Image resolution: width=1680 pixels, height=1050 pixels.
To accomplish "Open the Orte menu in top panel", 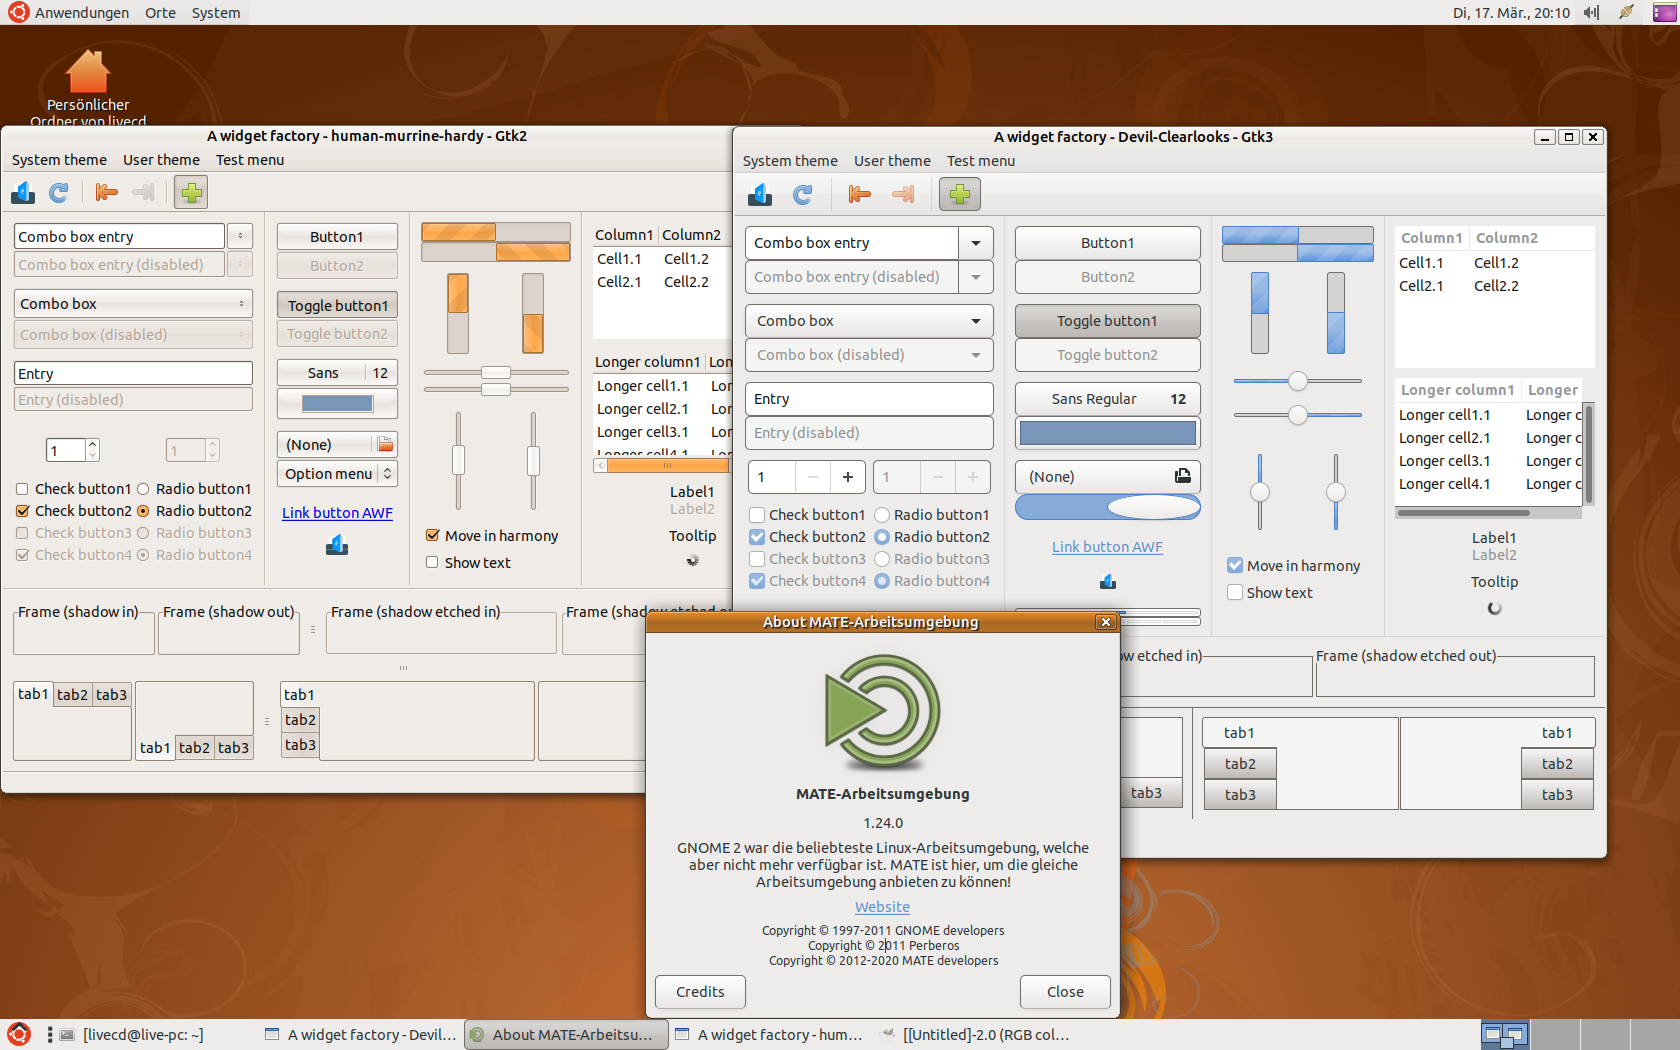I will (160, 13).
